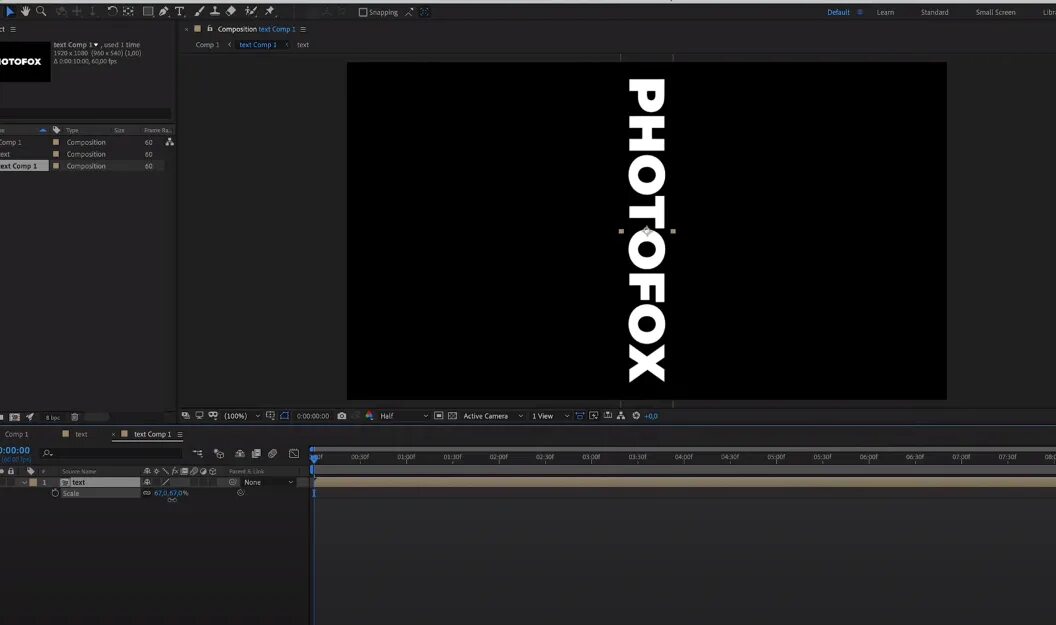Viewport: 1056px width, 625px height.
Task: Click the text layer label color swatch
Action: click(33, 482)
